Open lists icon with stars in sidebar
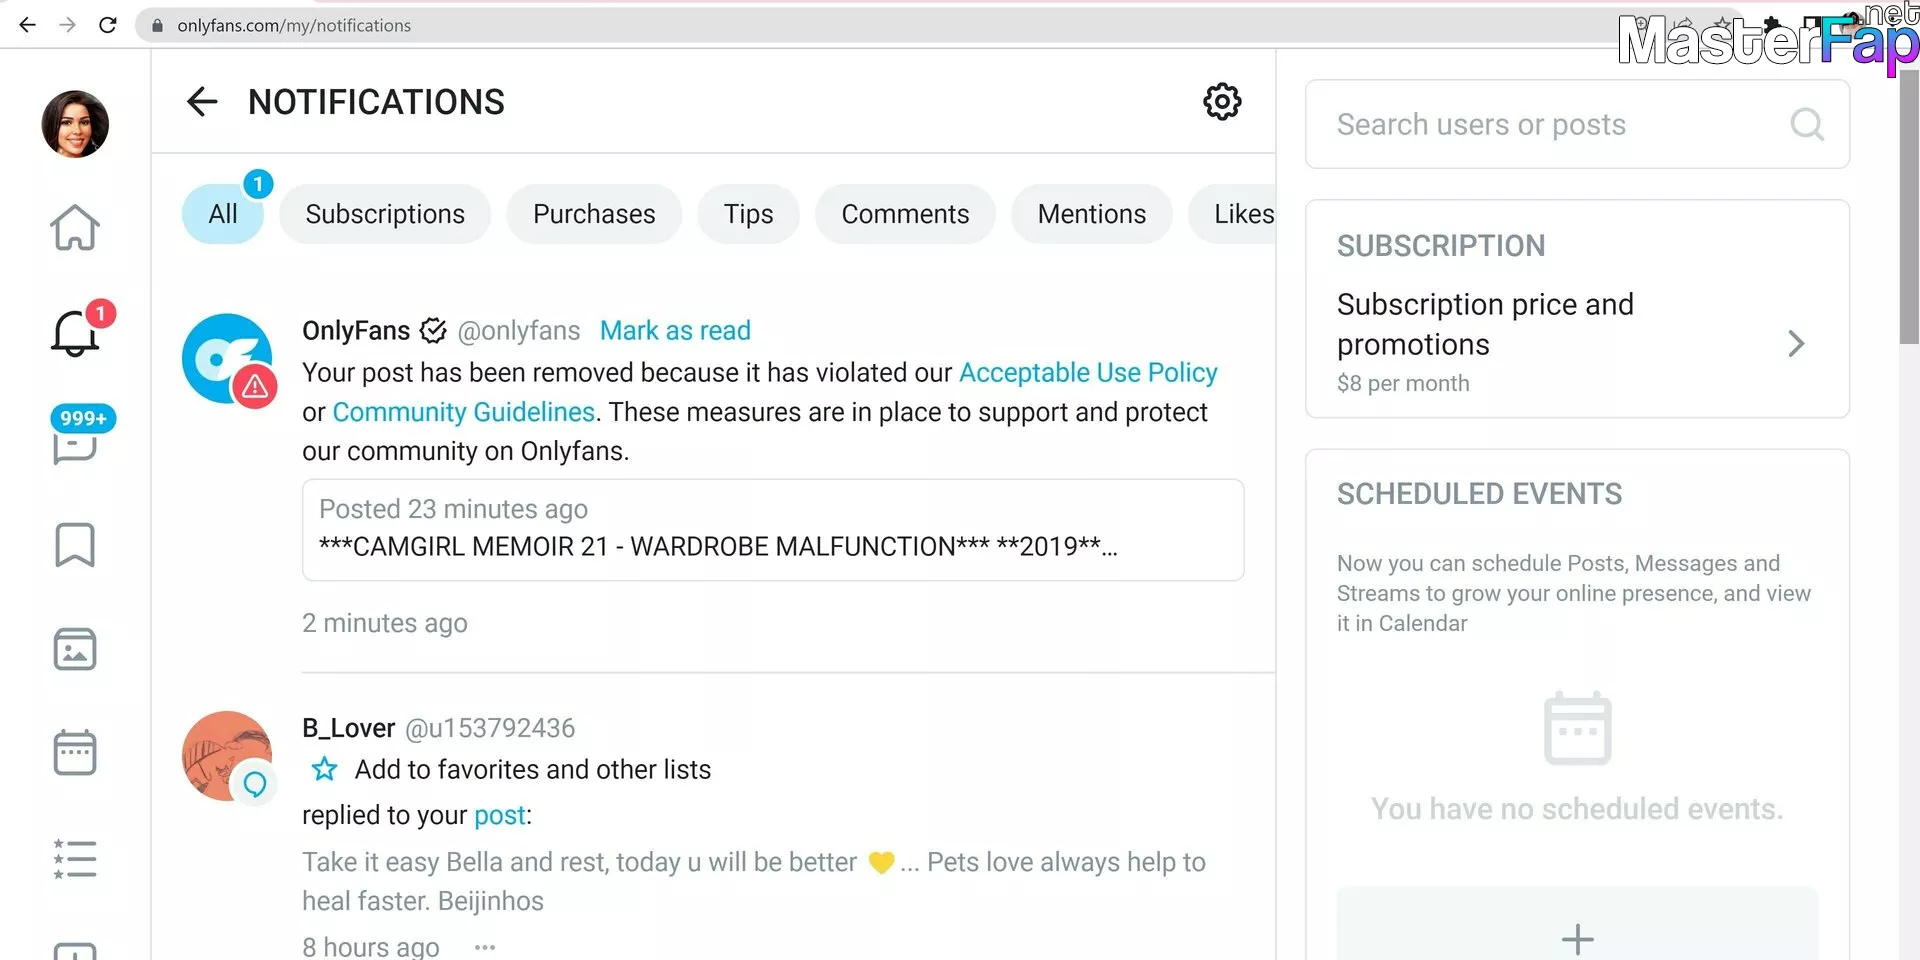The width and height of the screenshot is (1920, 960). (x=75, y=859)
